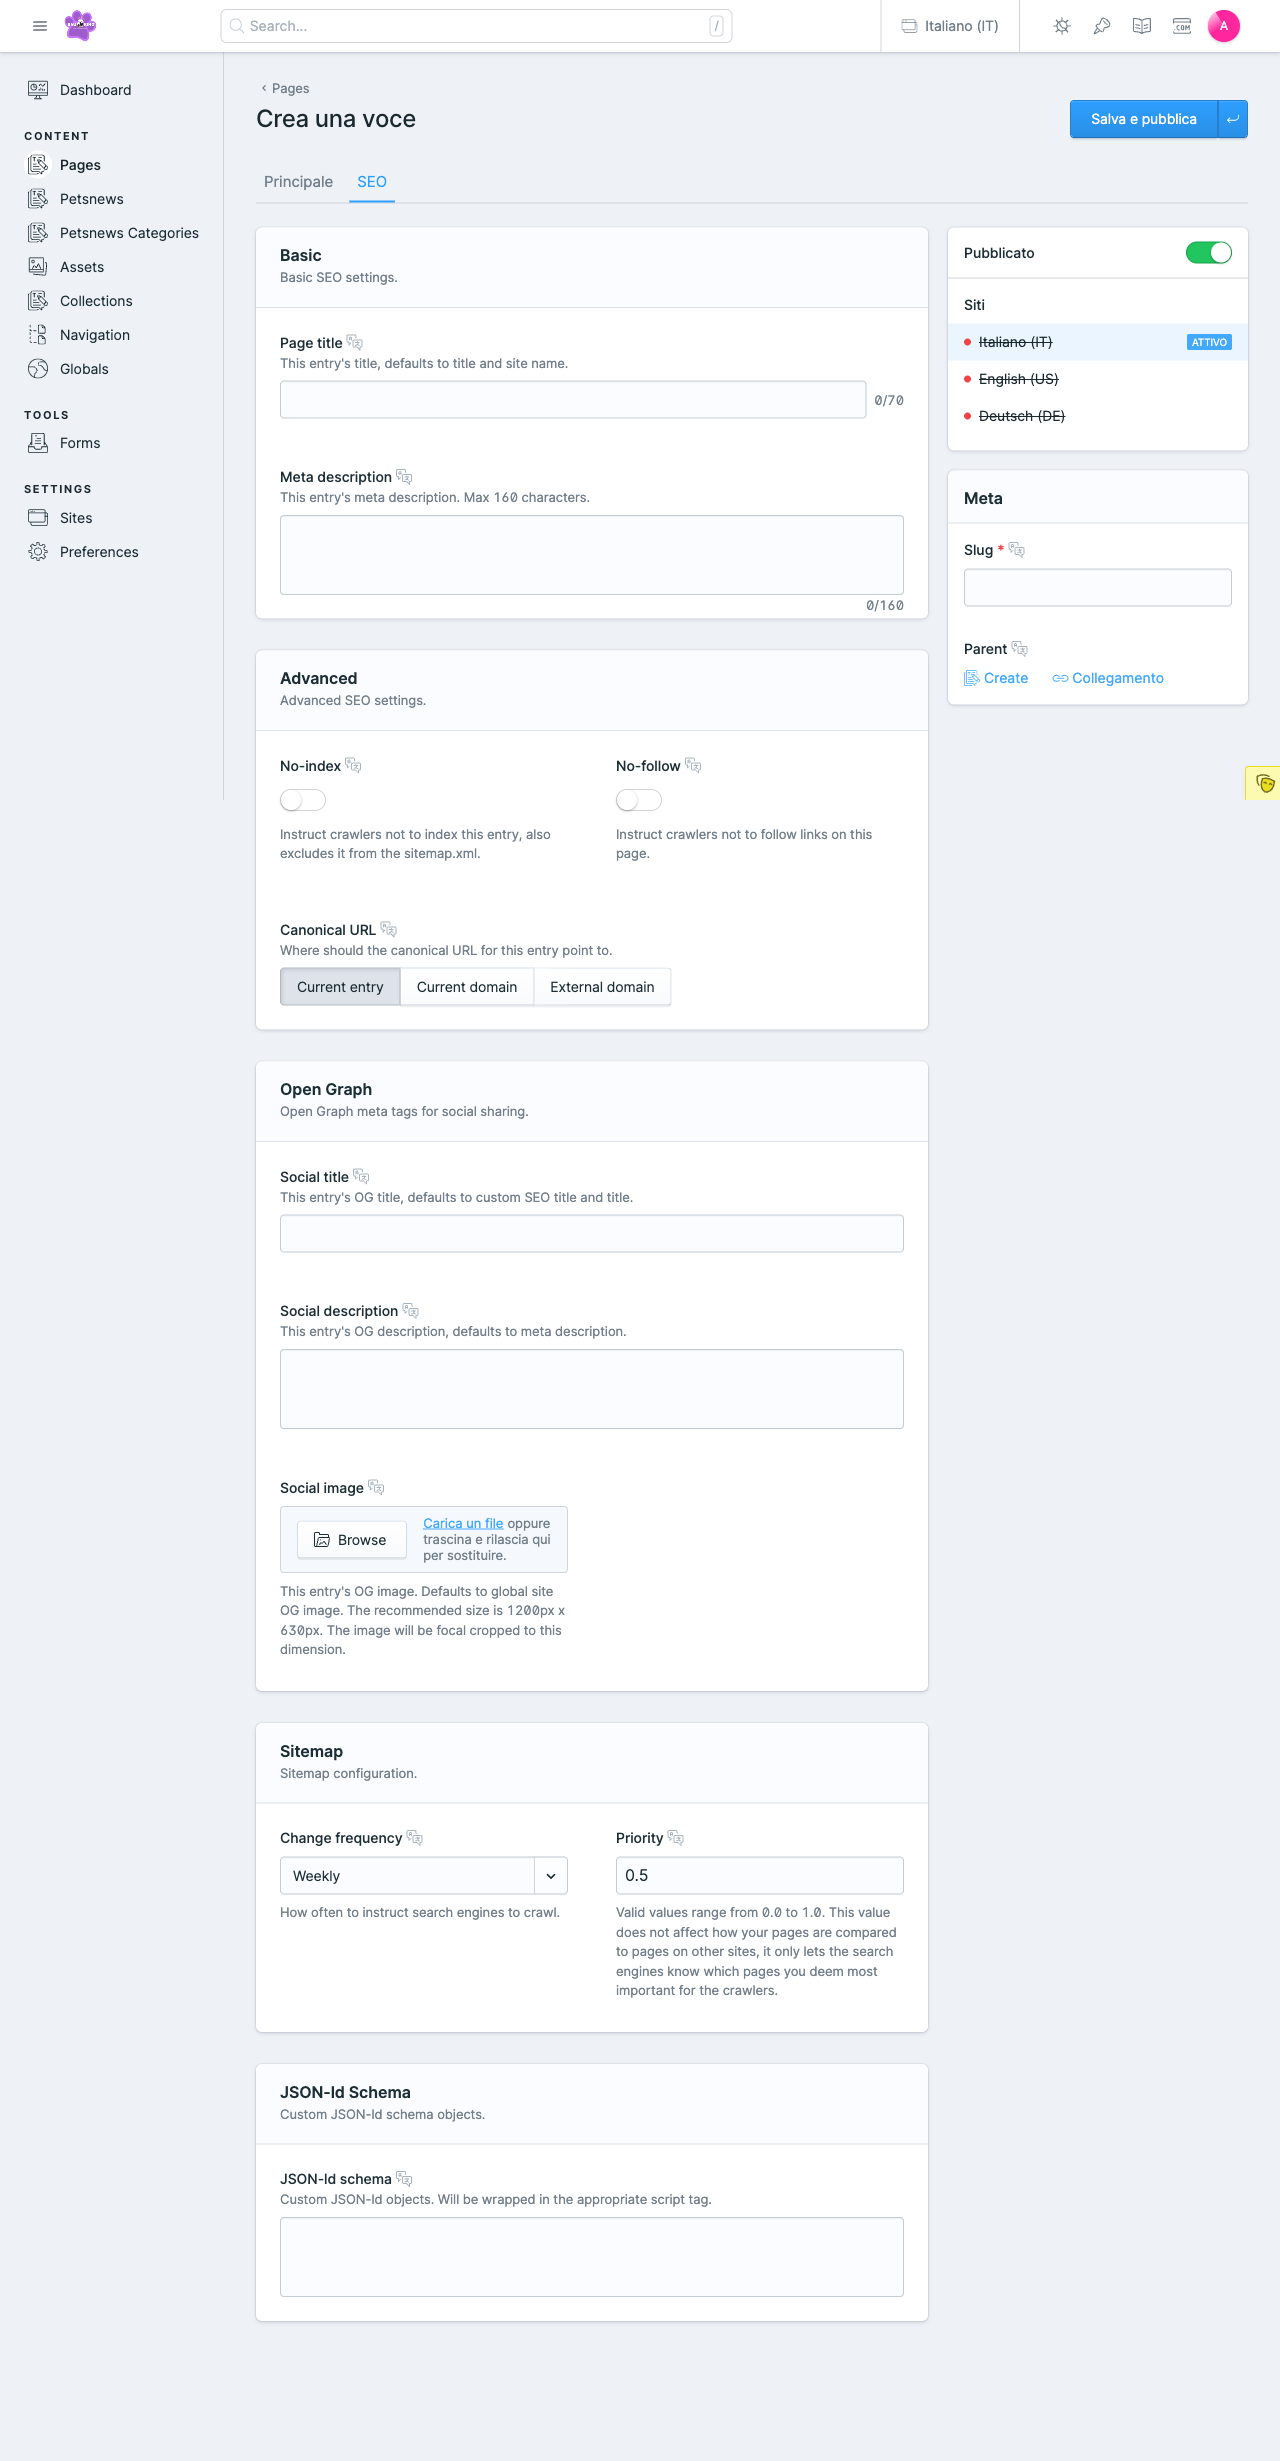Toggle the hamburger sidebar menu
Screen dimensions: 1280x2461
tap(40, 26)
